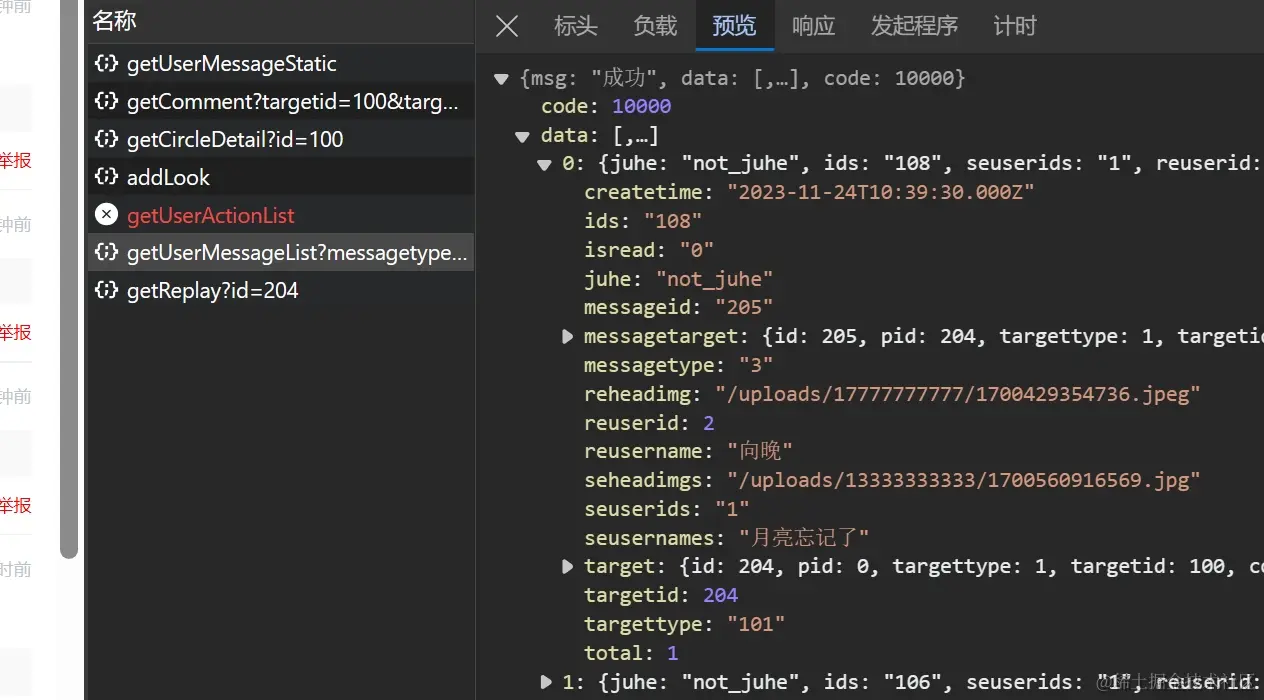1264x700 pixels.
Task: Click the getUserMessageStatic JSON type icon
Action: (x=106, y=64)
